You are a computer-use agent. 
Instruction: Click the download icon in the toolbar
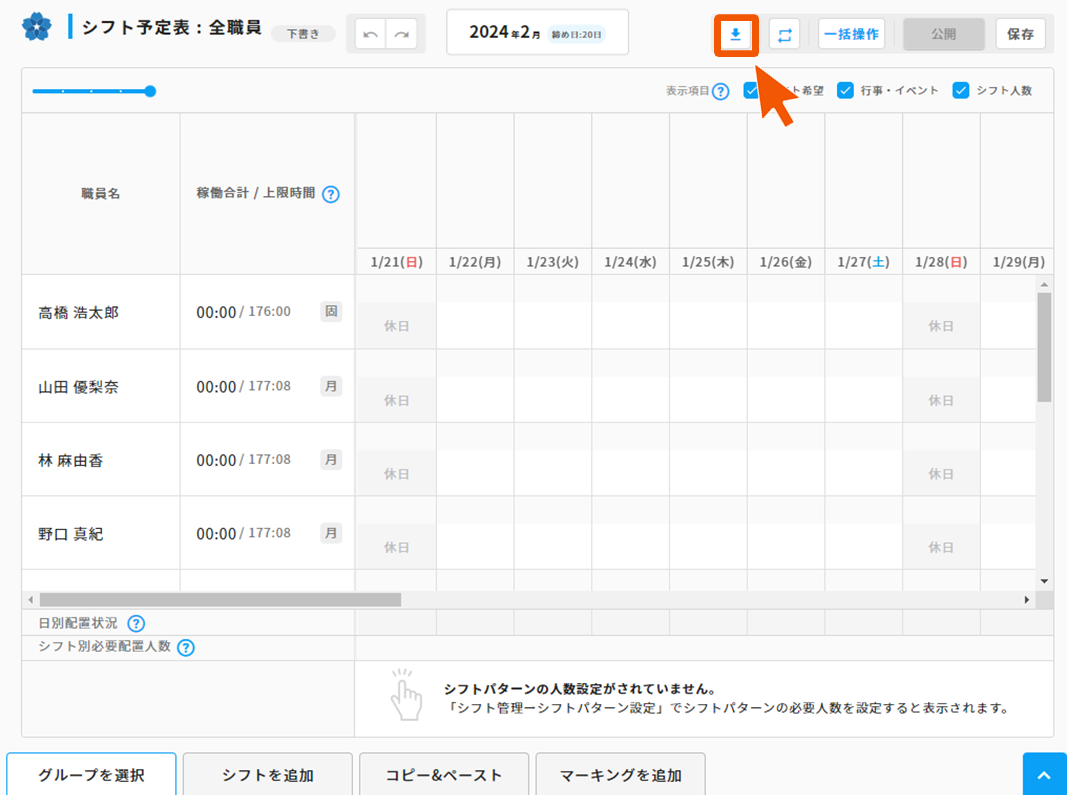(x=735, y=34)
